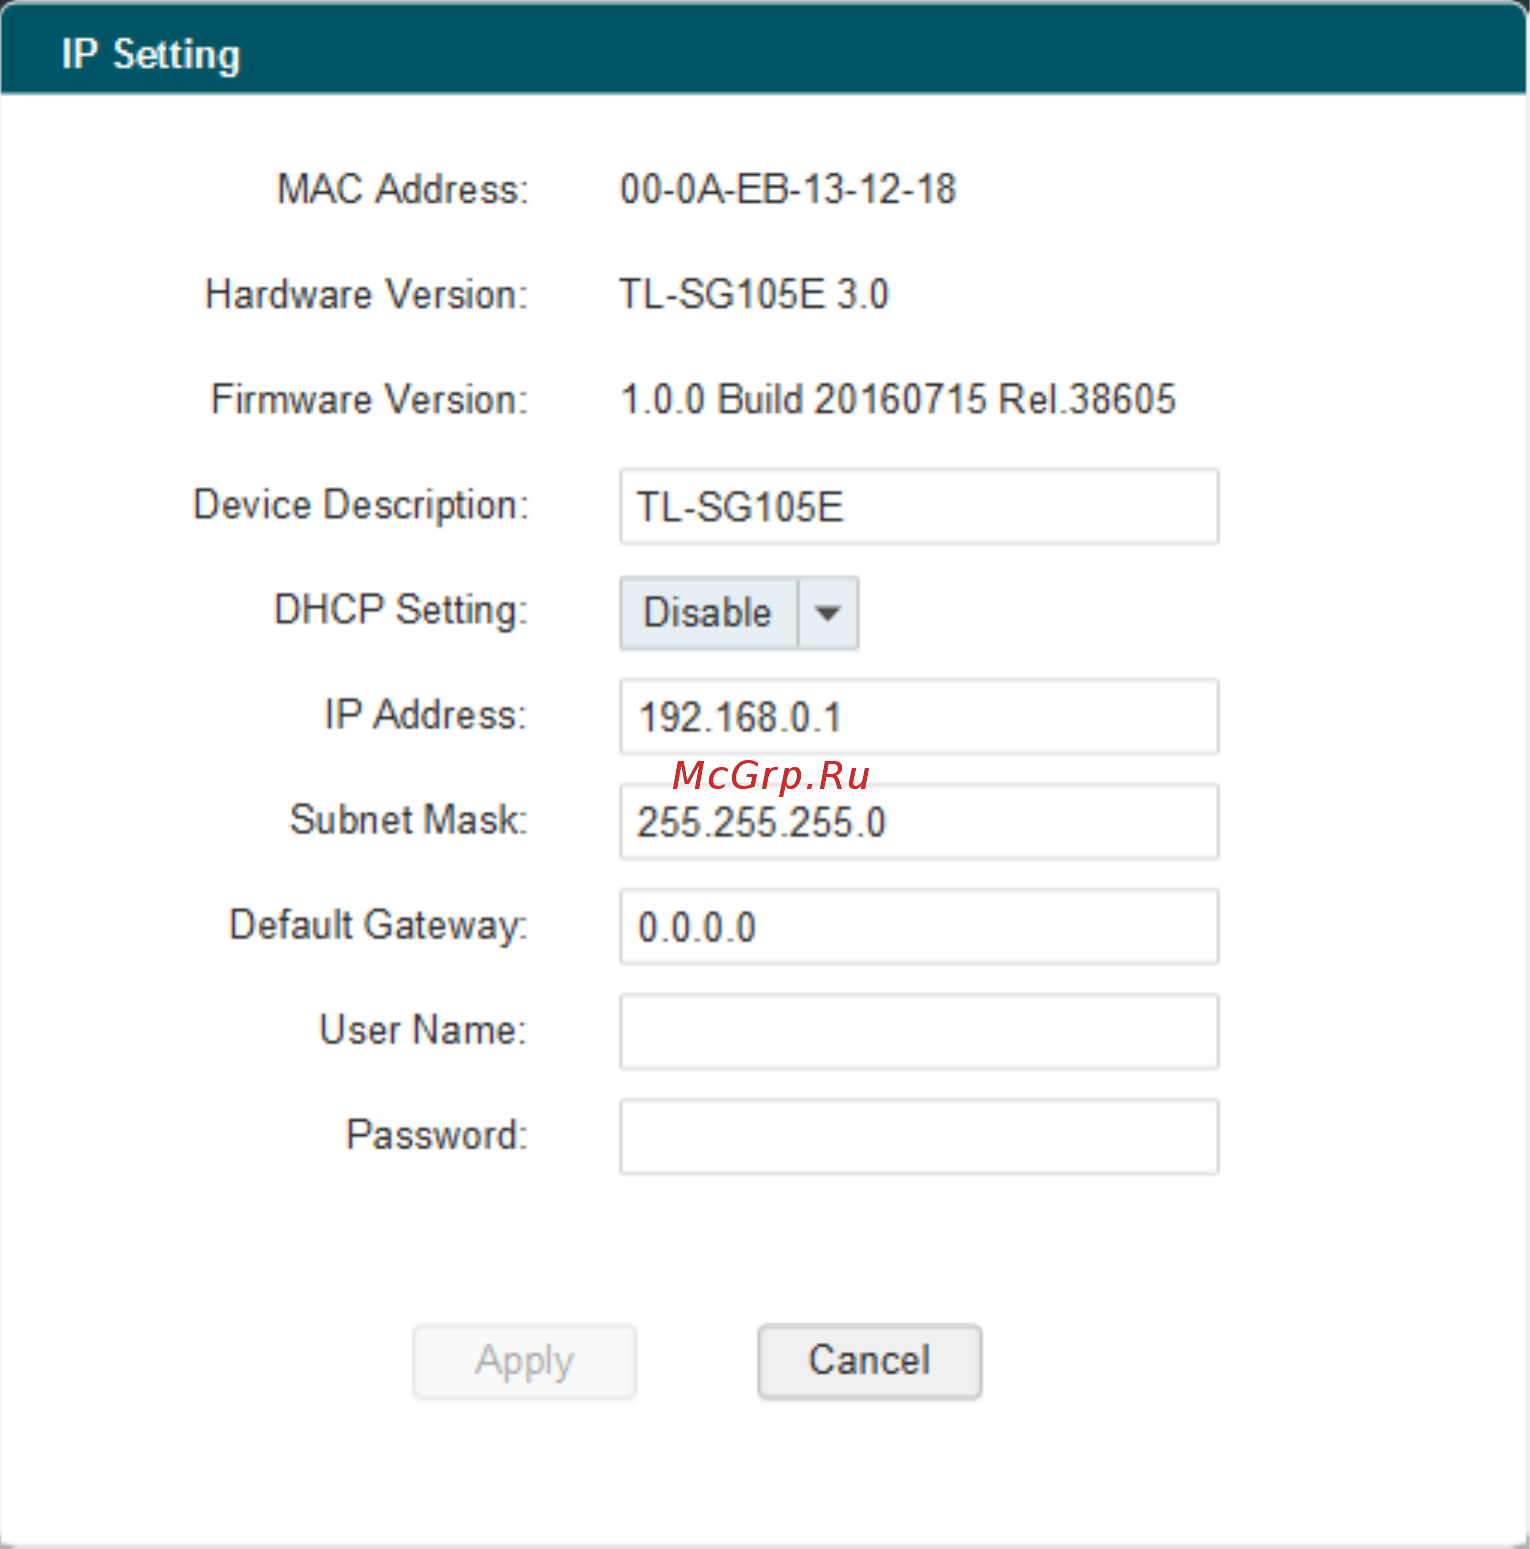This screenshot has width=1530, height=1549.
Task: Focus the IP Address field
Action: click(919, 716)
